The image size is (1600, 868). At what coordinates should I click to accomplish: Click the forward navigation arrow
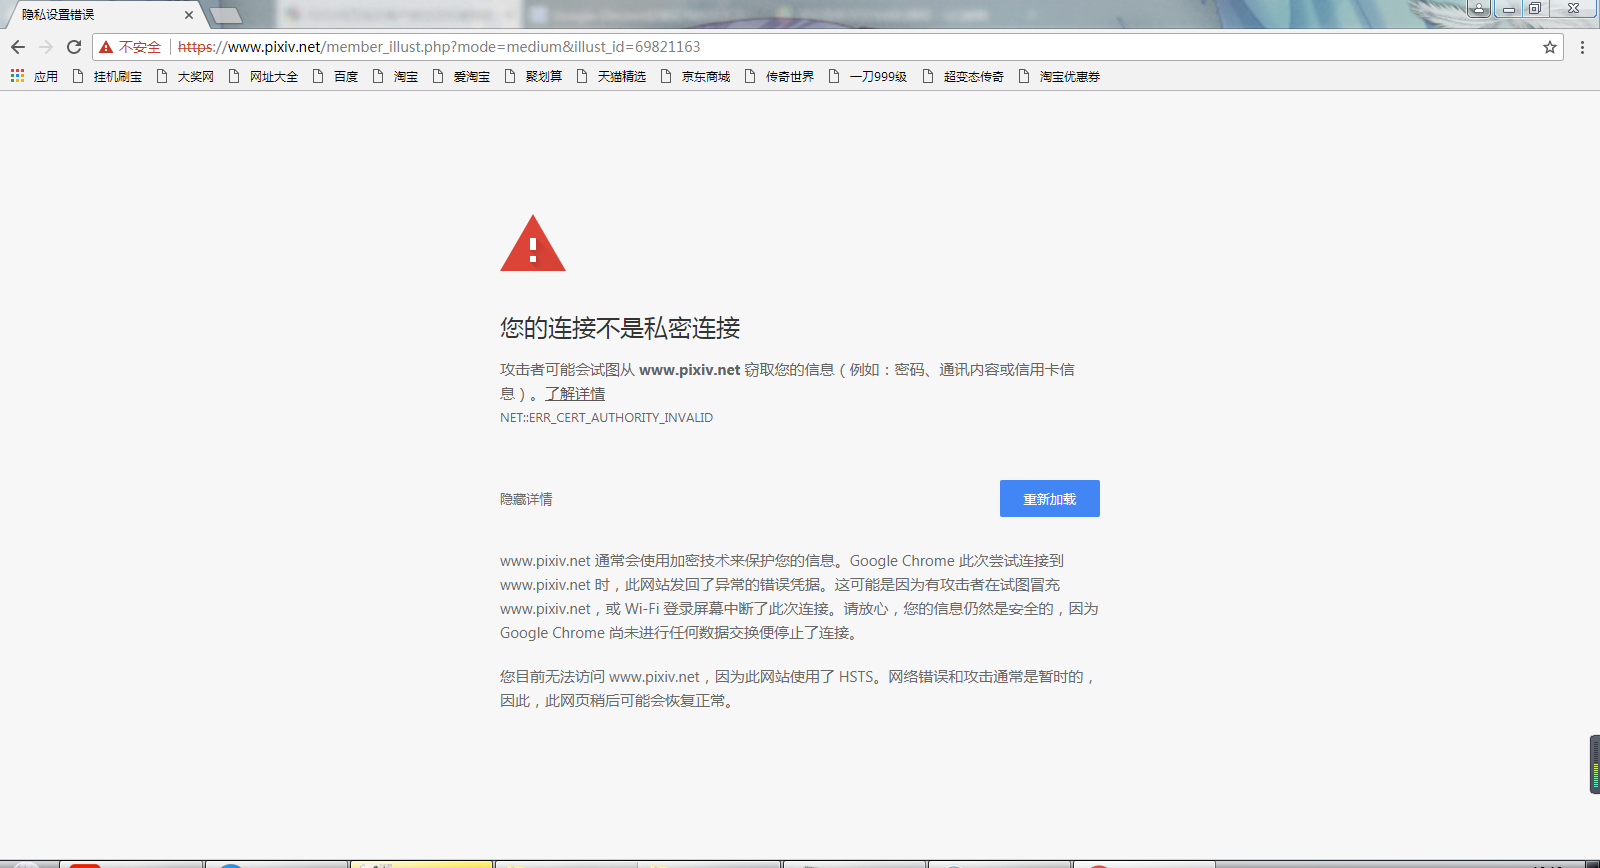coord(46,47)
